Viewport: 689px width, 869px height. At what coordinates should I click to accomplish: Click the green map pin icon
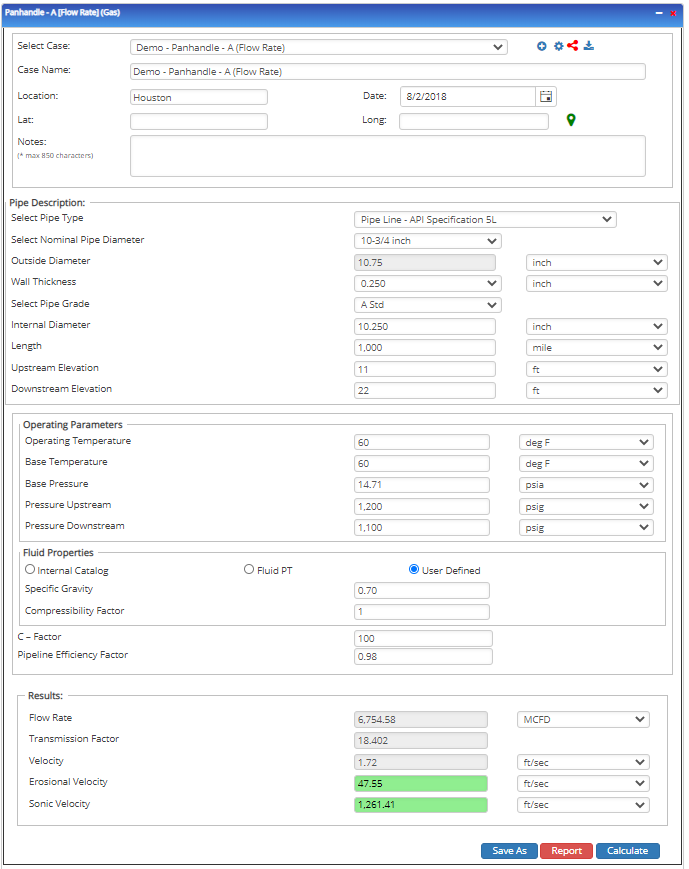[x=571, y=120]
